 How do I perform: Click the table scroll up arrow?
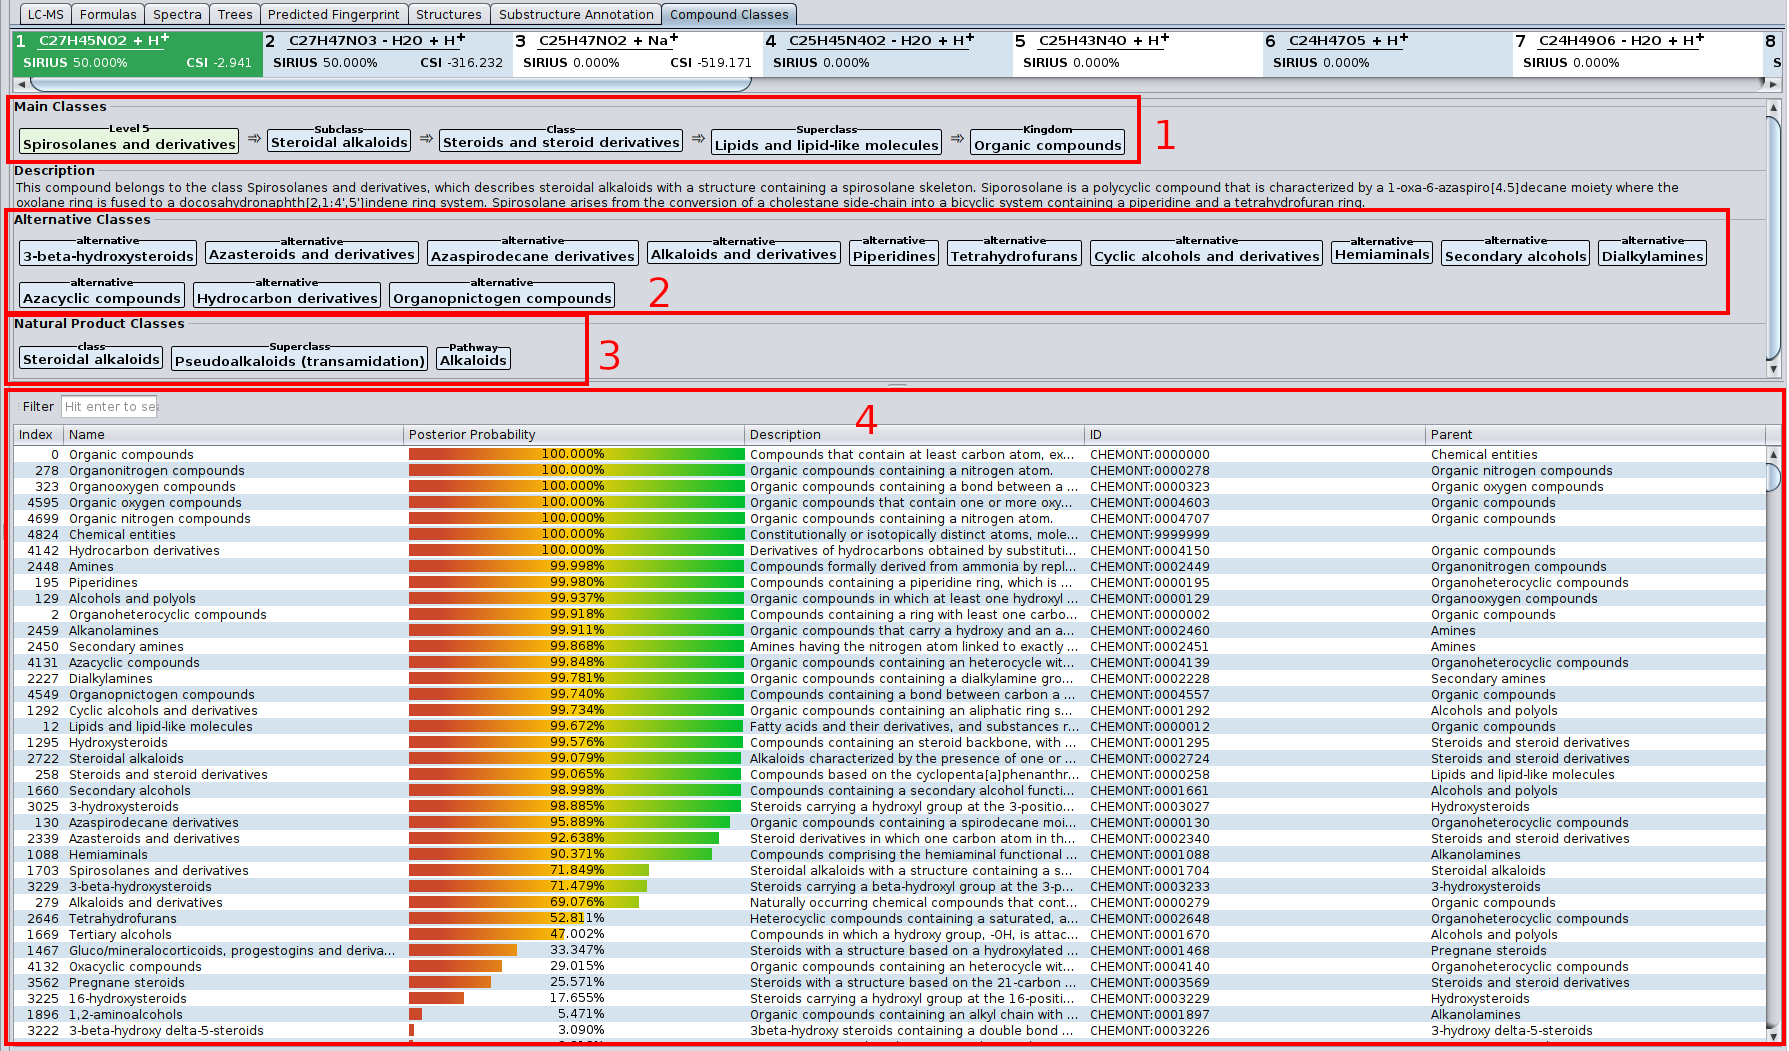click(1774, 454)
